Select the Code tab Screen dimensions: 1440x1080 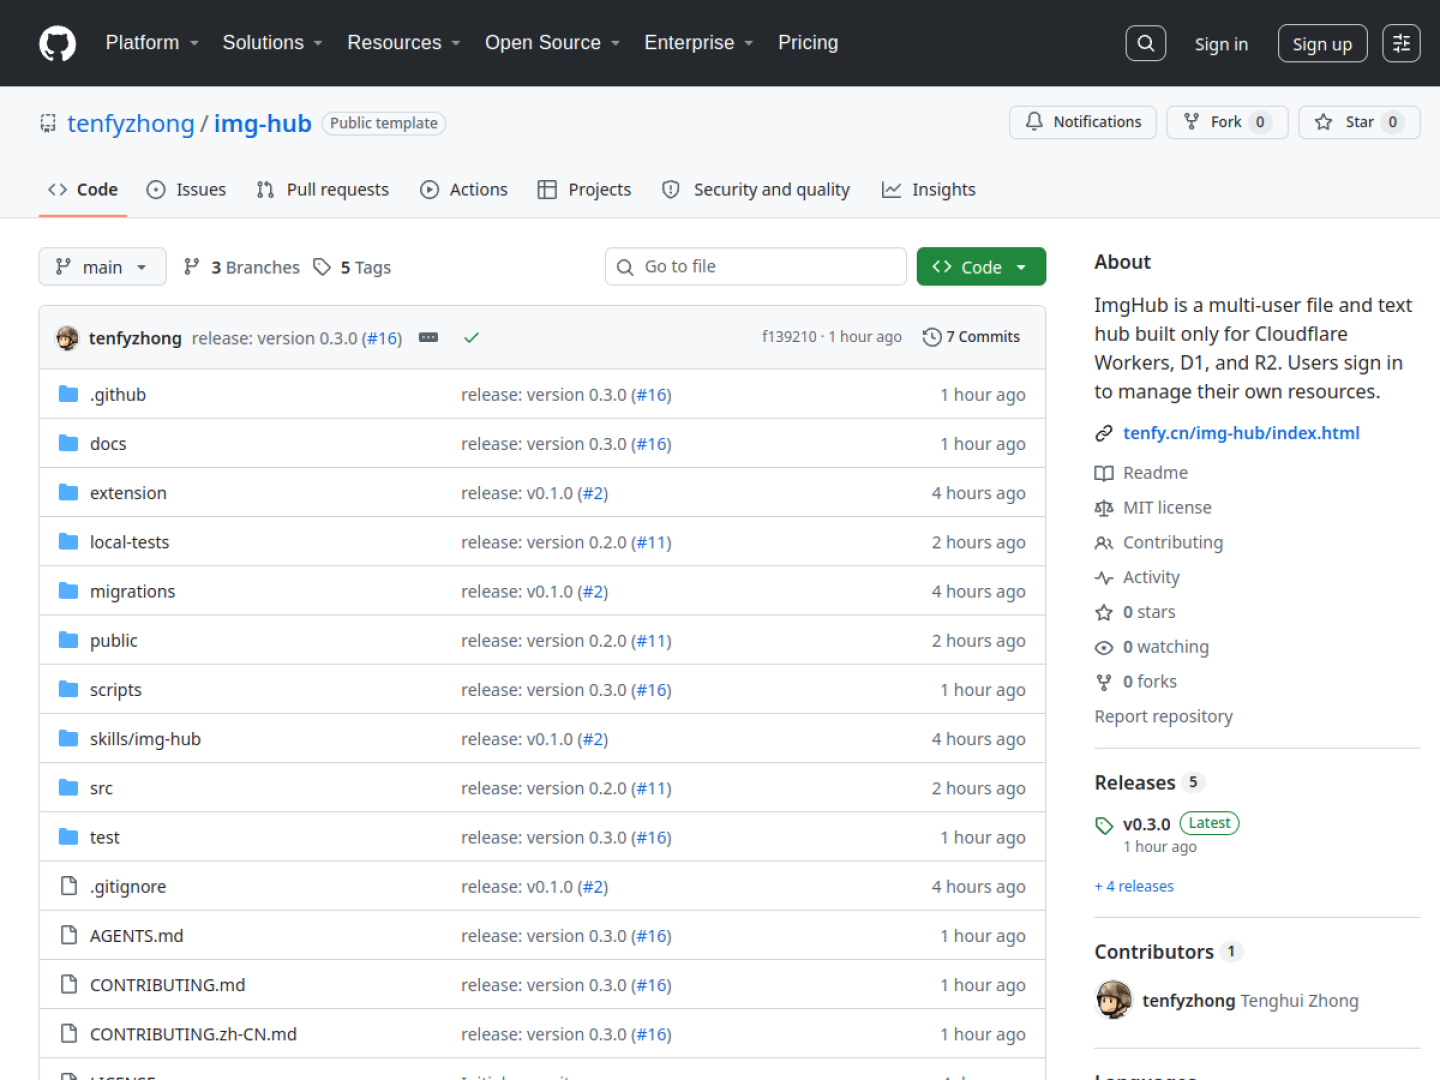click(83, 189)
